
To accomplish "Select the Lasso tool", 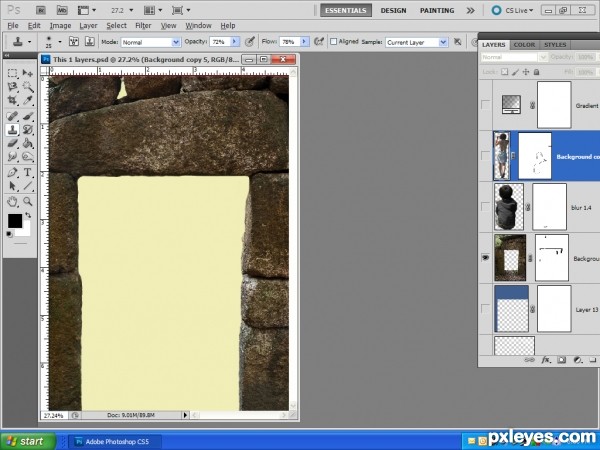I will click(12, 86).
